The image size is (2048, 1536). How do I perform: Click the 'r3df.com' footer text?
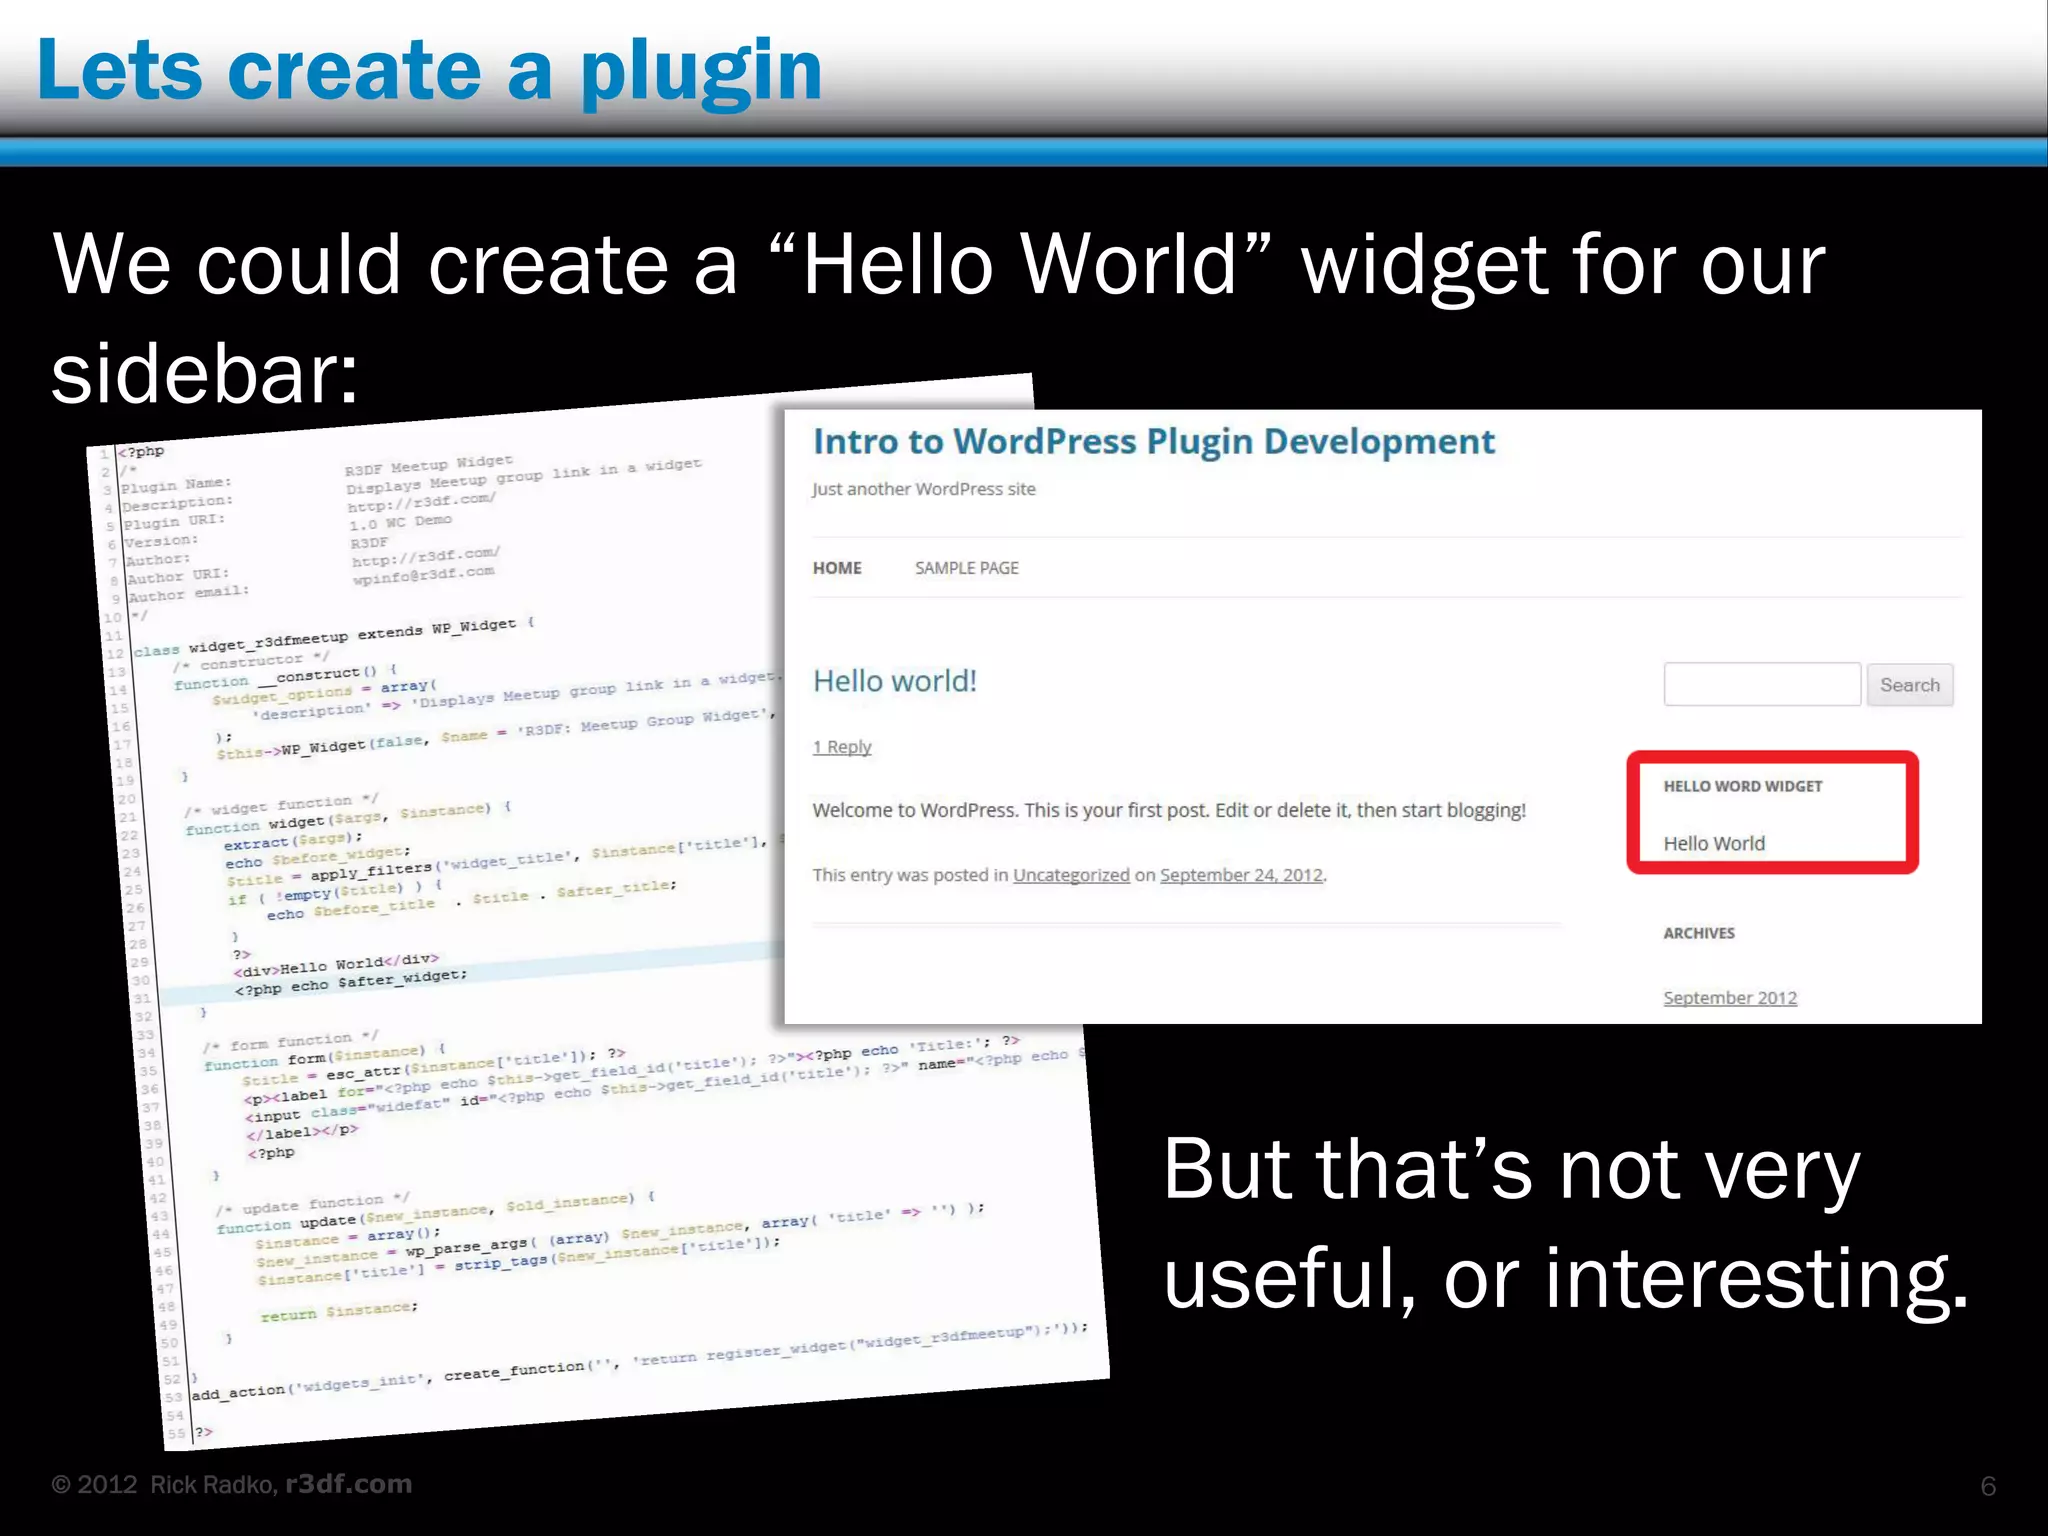[348, 1484]
